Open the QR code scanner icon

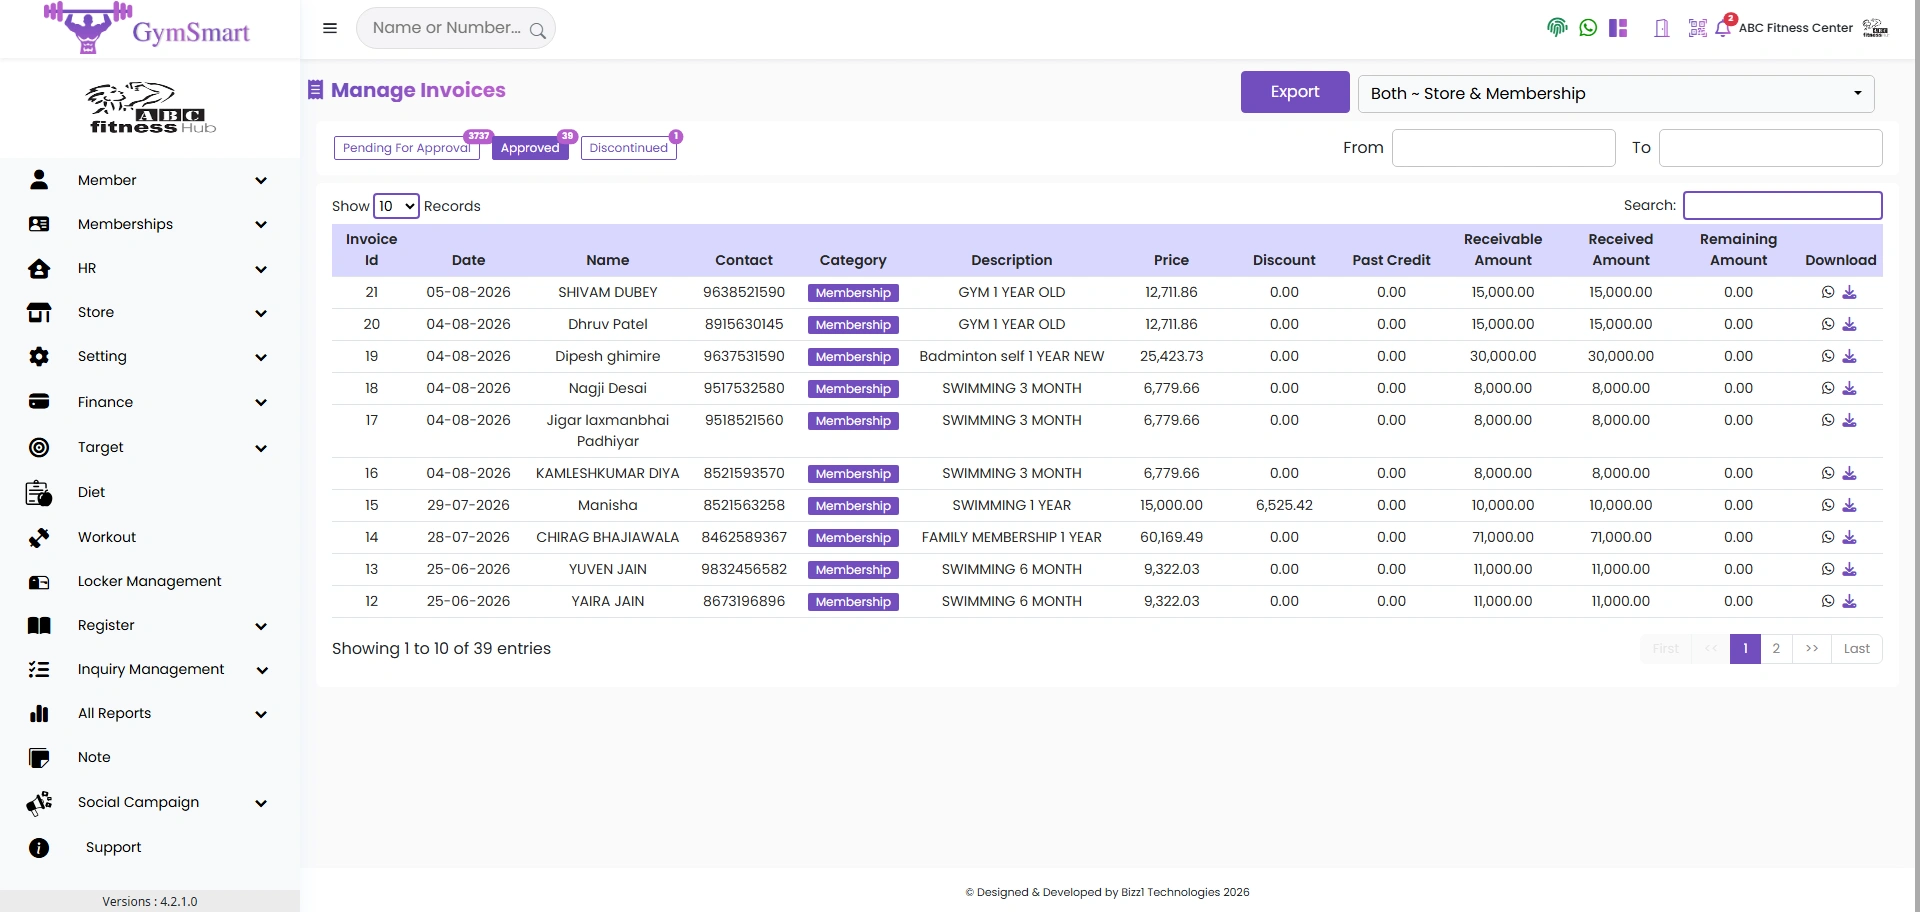coord(1697,28)
